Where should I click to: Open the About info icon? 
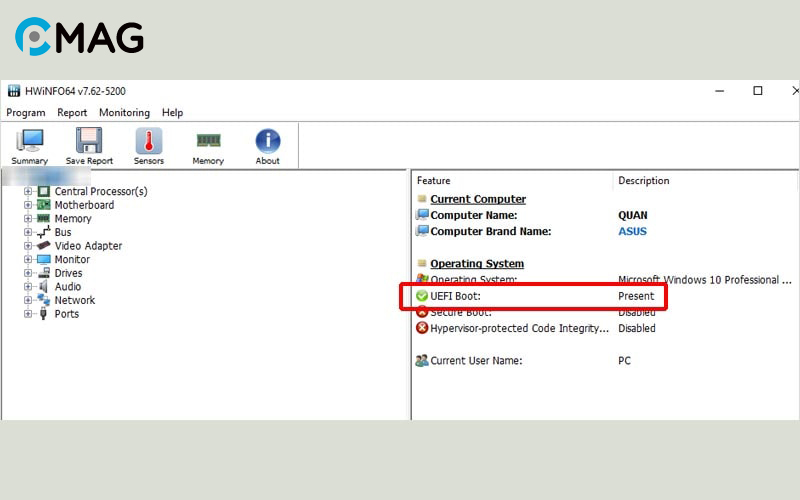267,141
